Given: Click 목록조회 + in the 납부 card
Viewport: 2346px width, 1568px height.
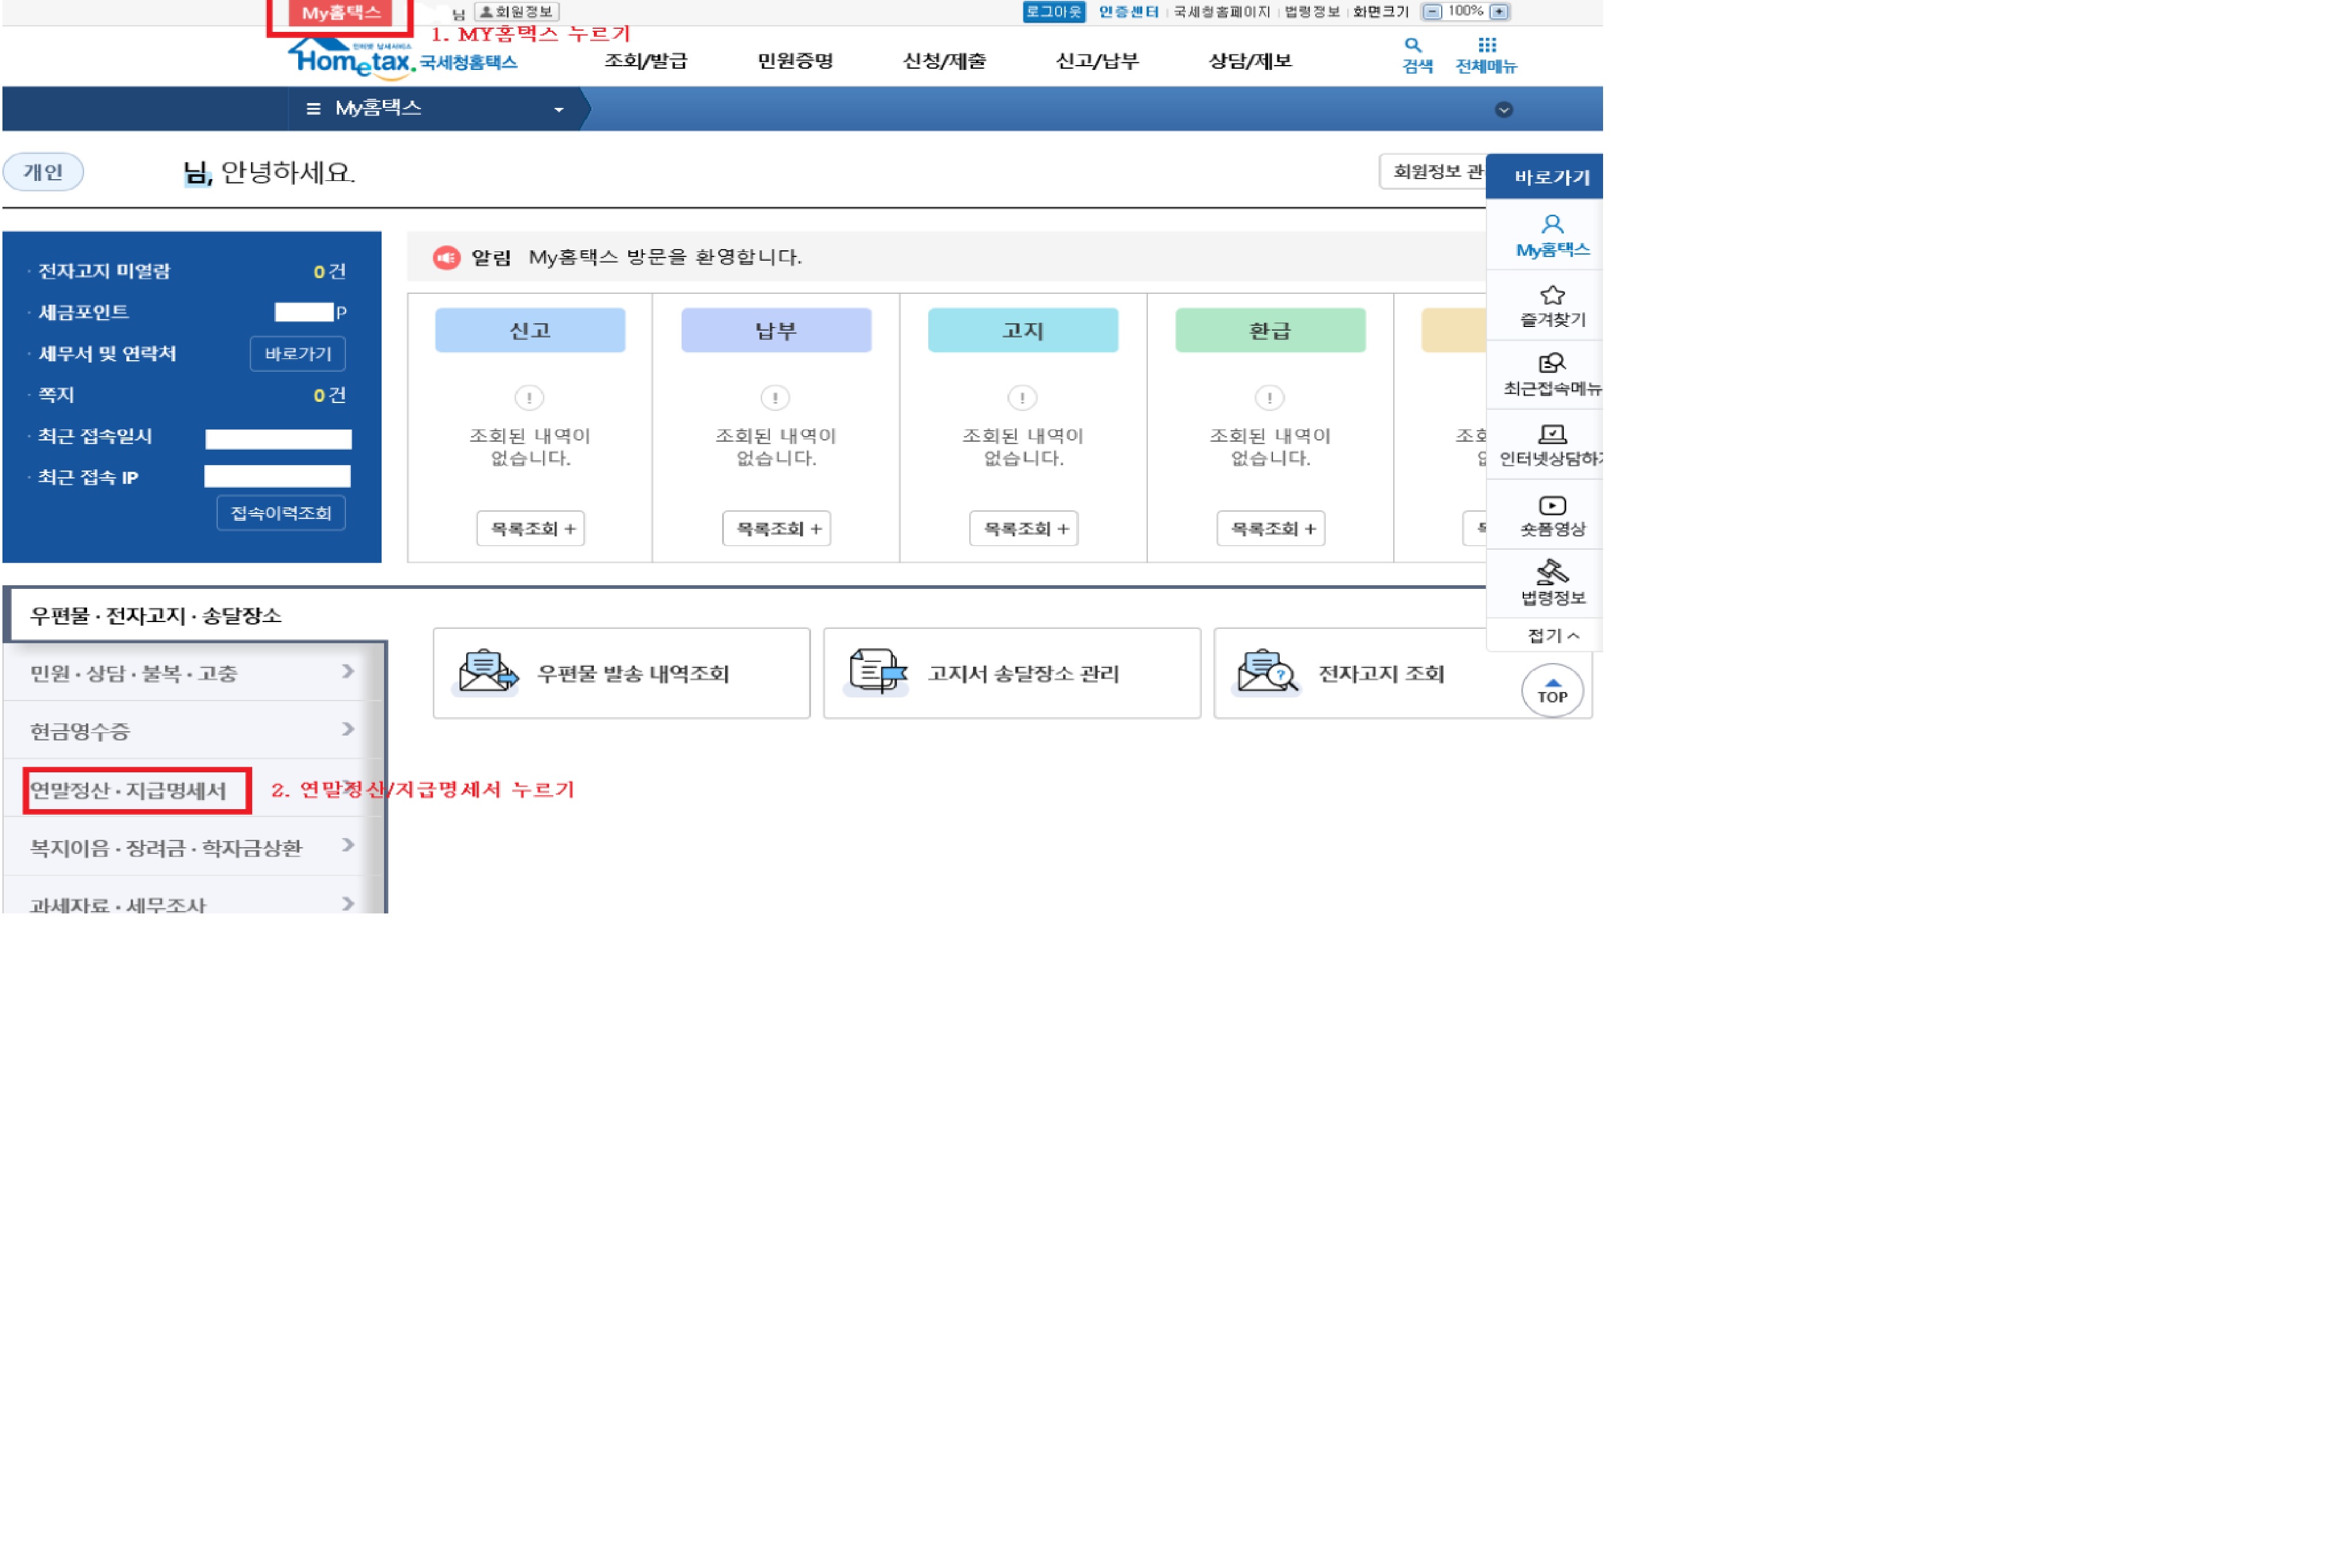Looking at the screenshot, I should pos(776,528).
